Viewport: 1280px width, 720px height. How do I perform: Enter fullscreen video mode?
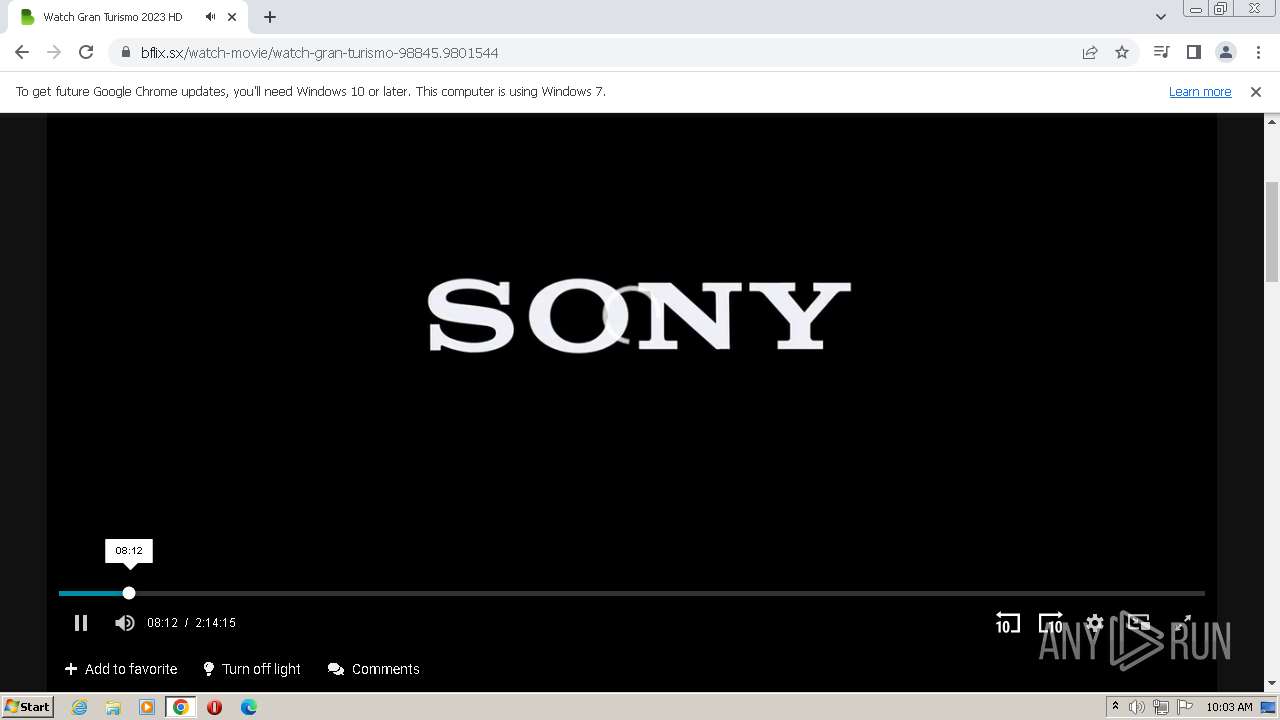click(x=1182, y=623)
